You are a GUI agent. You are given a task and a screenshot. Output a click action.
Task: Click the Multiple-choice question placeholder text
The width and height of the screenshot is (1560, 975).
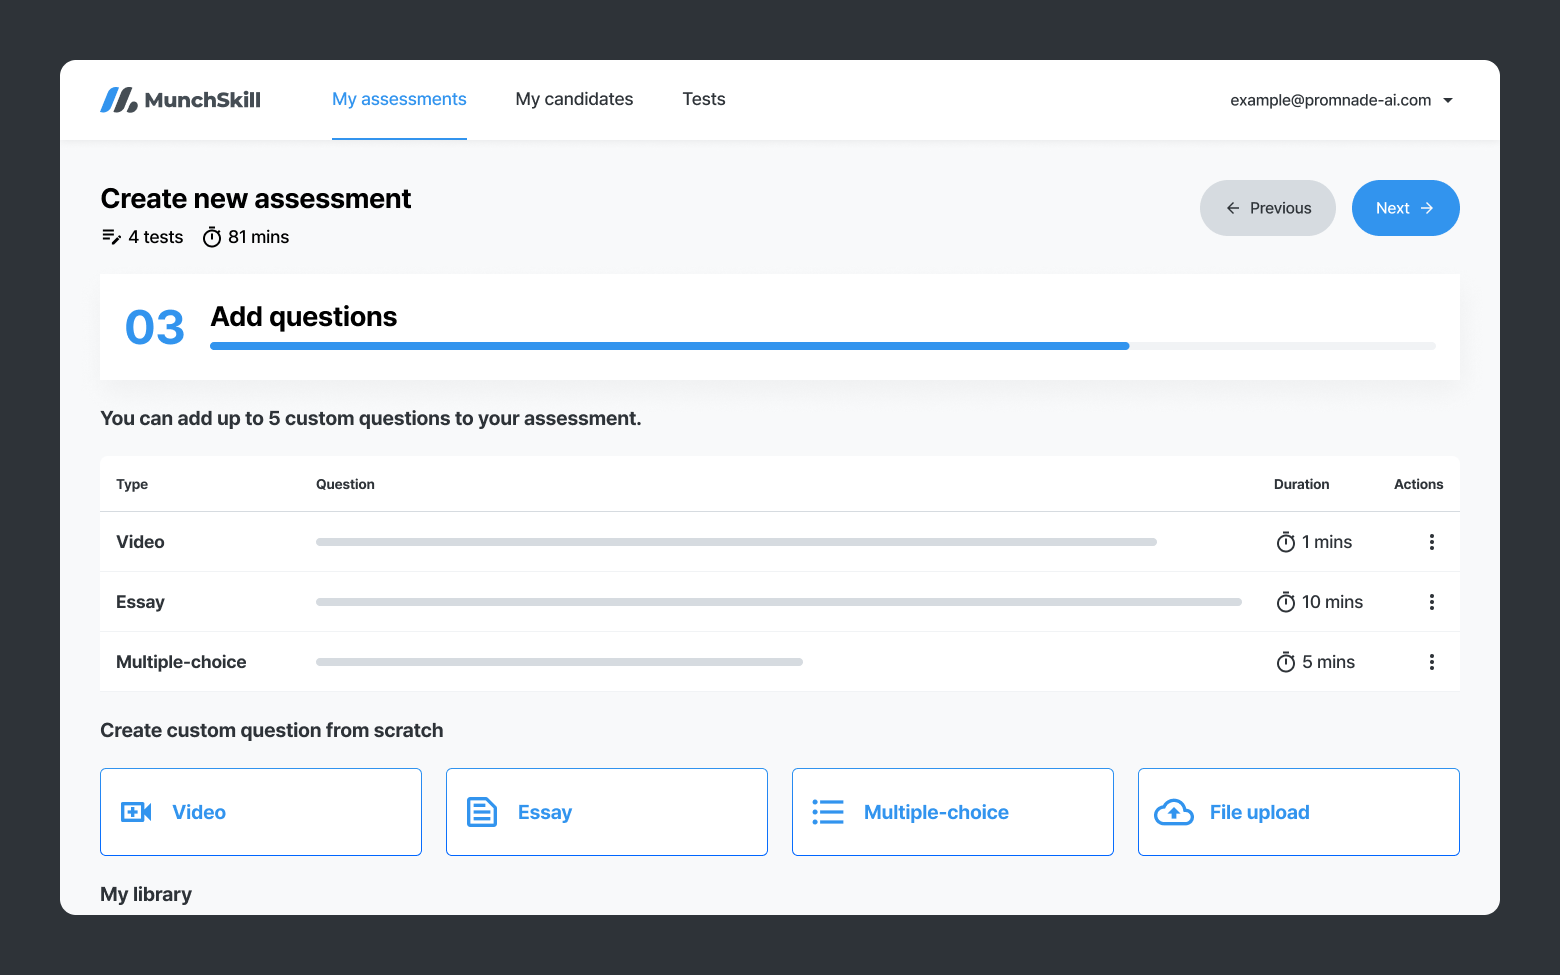point(559,662)
